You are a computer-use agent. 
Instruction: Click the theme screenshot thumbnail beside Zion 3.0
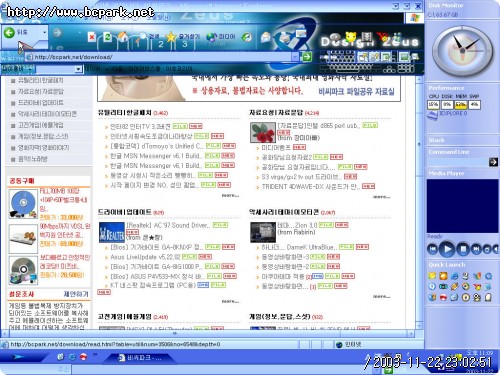pos(263,232)
